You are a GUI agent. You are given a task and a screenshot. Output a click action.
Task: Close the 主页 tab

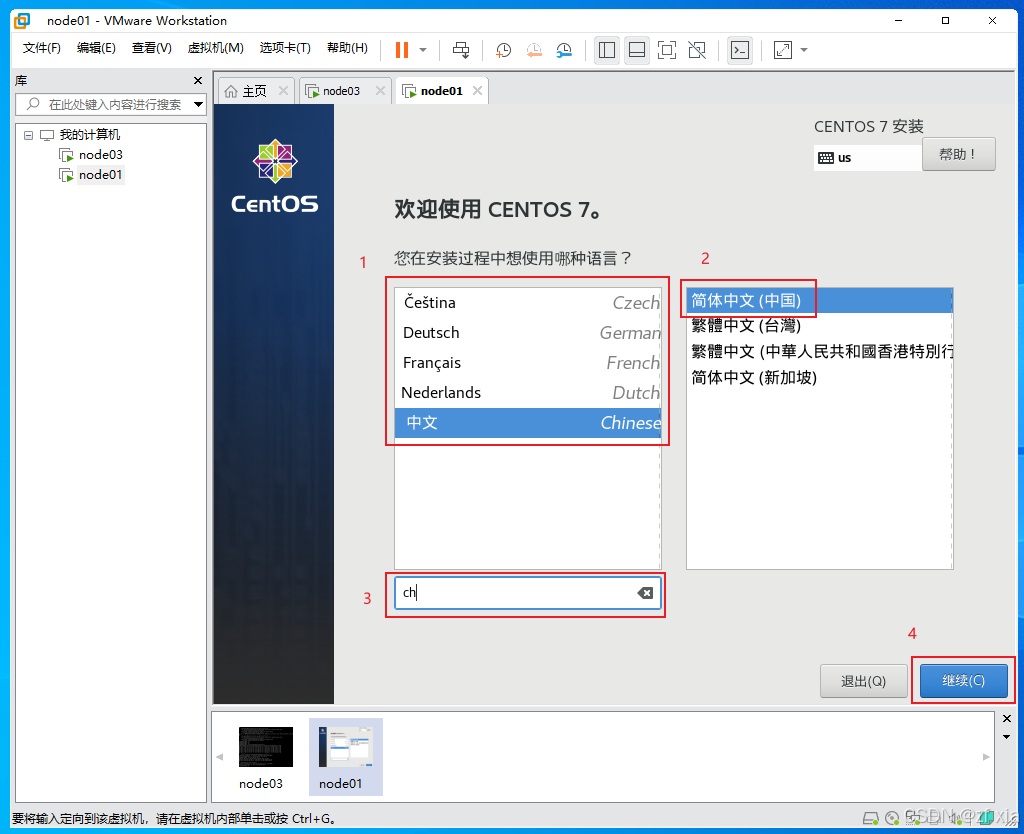coord(283,91)
